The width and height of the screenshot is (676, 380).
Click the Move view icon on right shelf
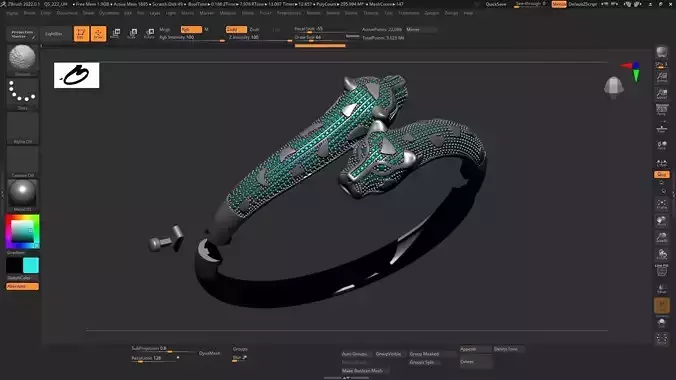pos(662,221)
